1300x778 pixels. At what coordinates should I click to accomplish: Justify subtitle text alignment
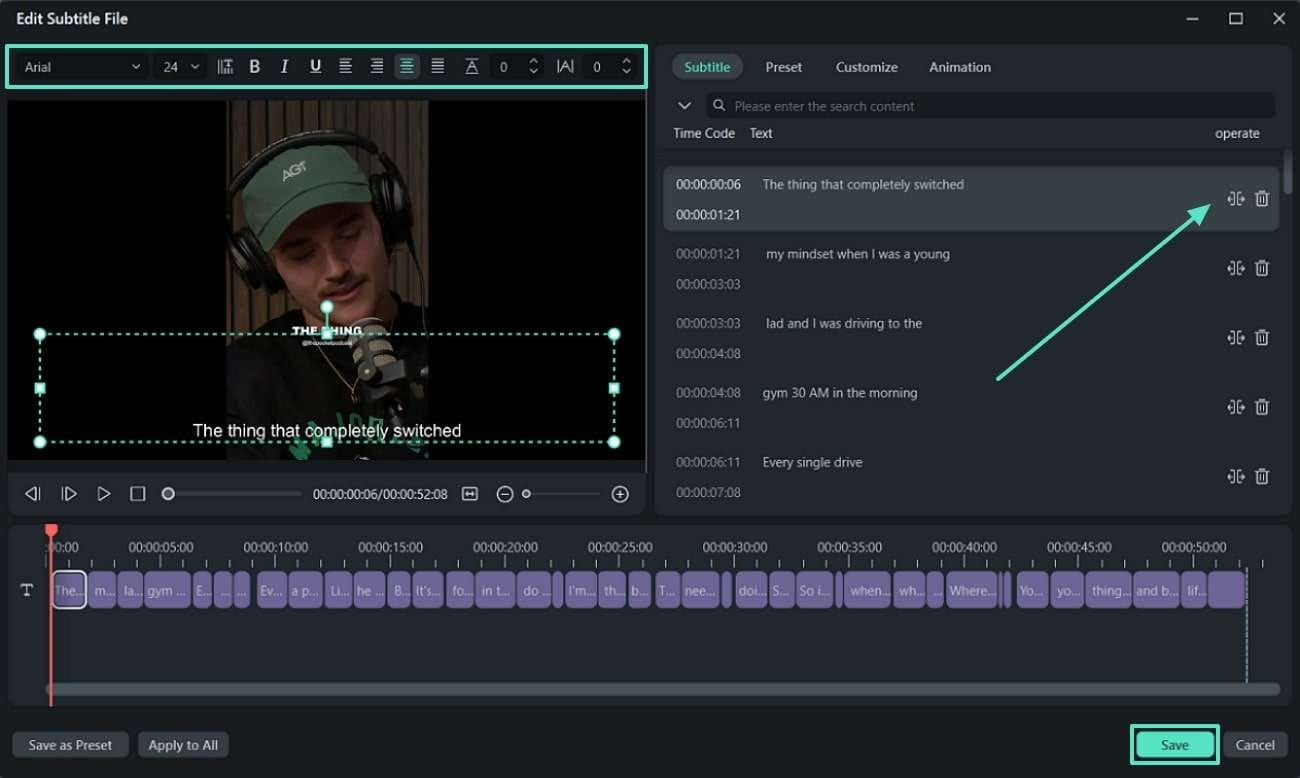[437, 67]
